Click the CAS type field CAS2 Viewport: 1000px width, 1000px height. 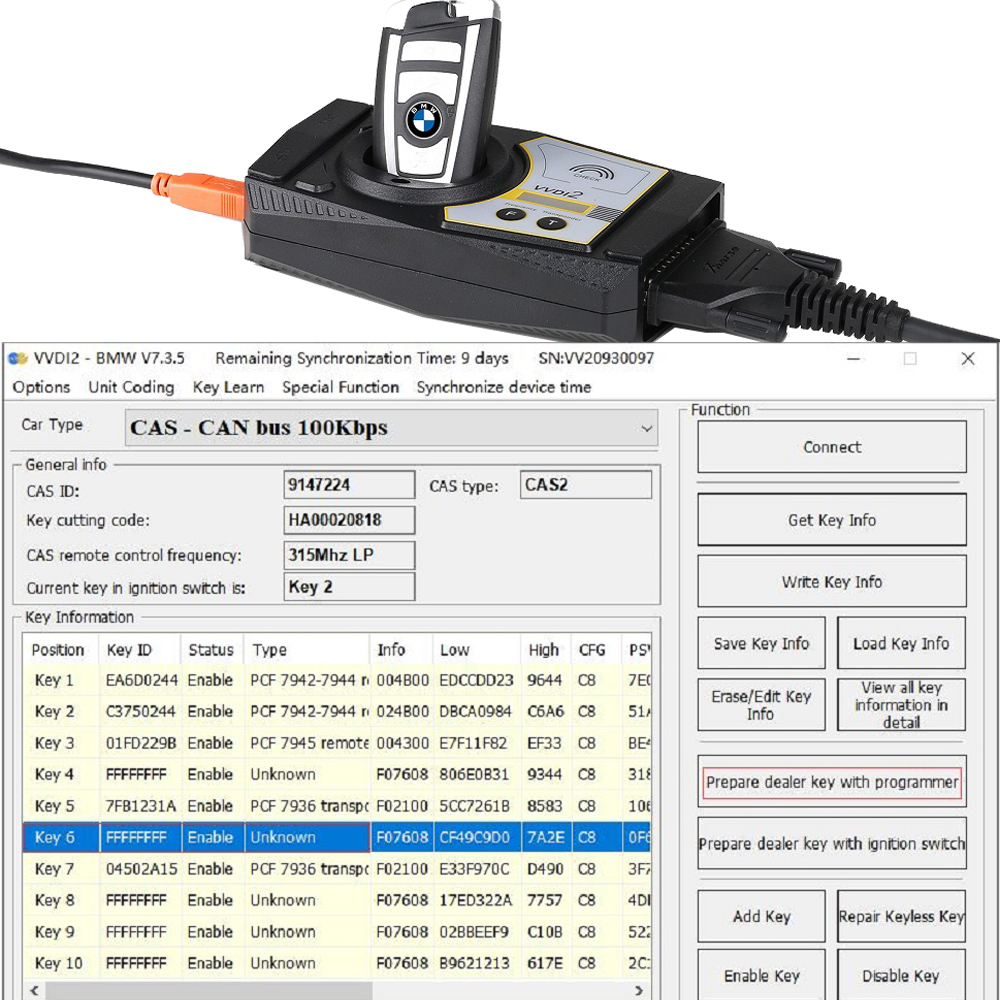tap(585, 485)
